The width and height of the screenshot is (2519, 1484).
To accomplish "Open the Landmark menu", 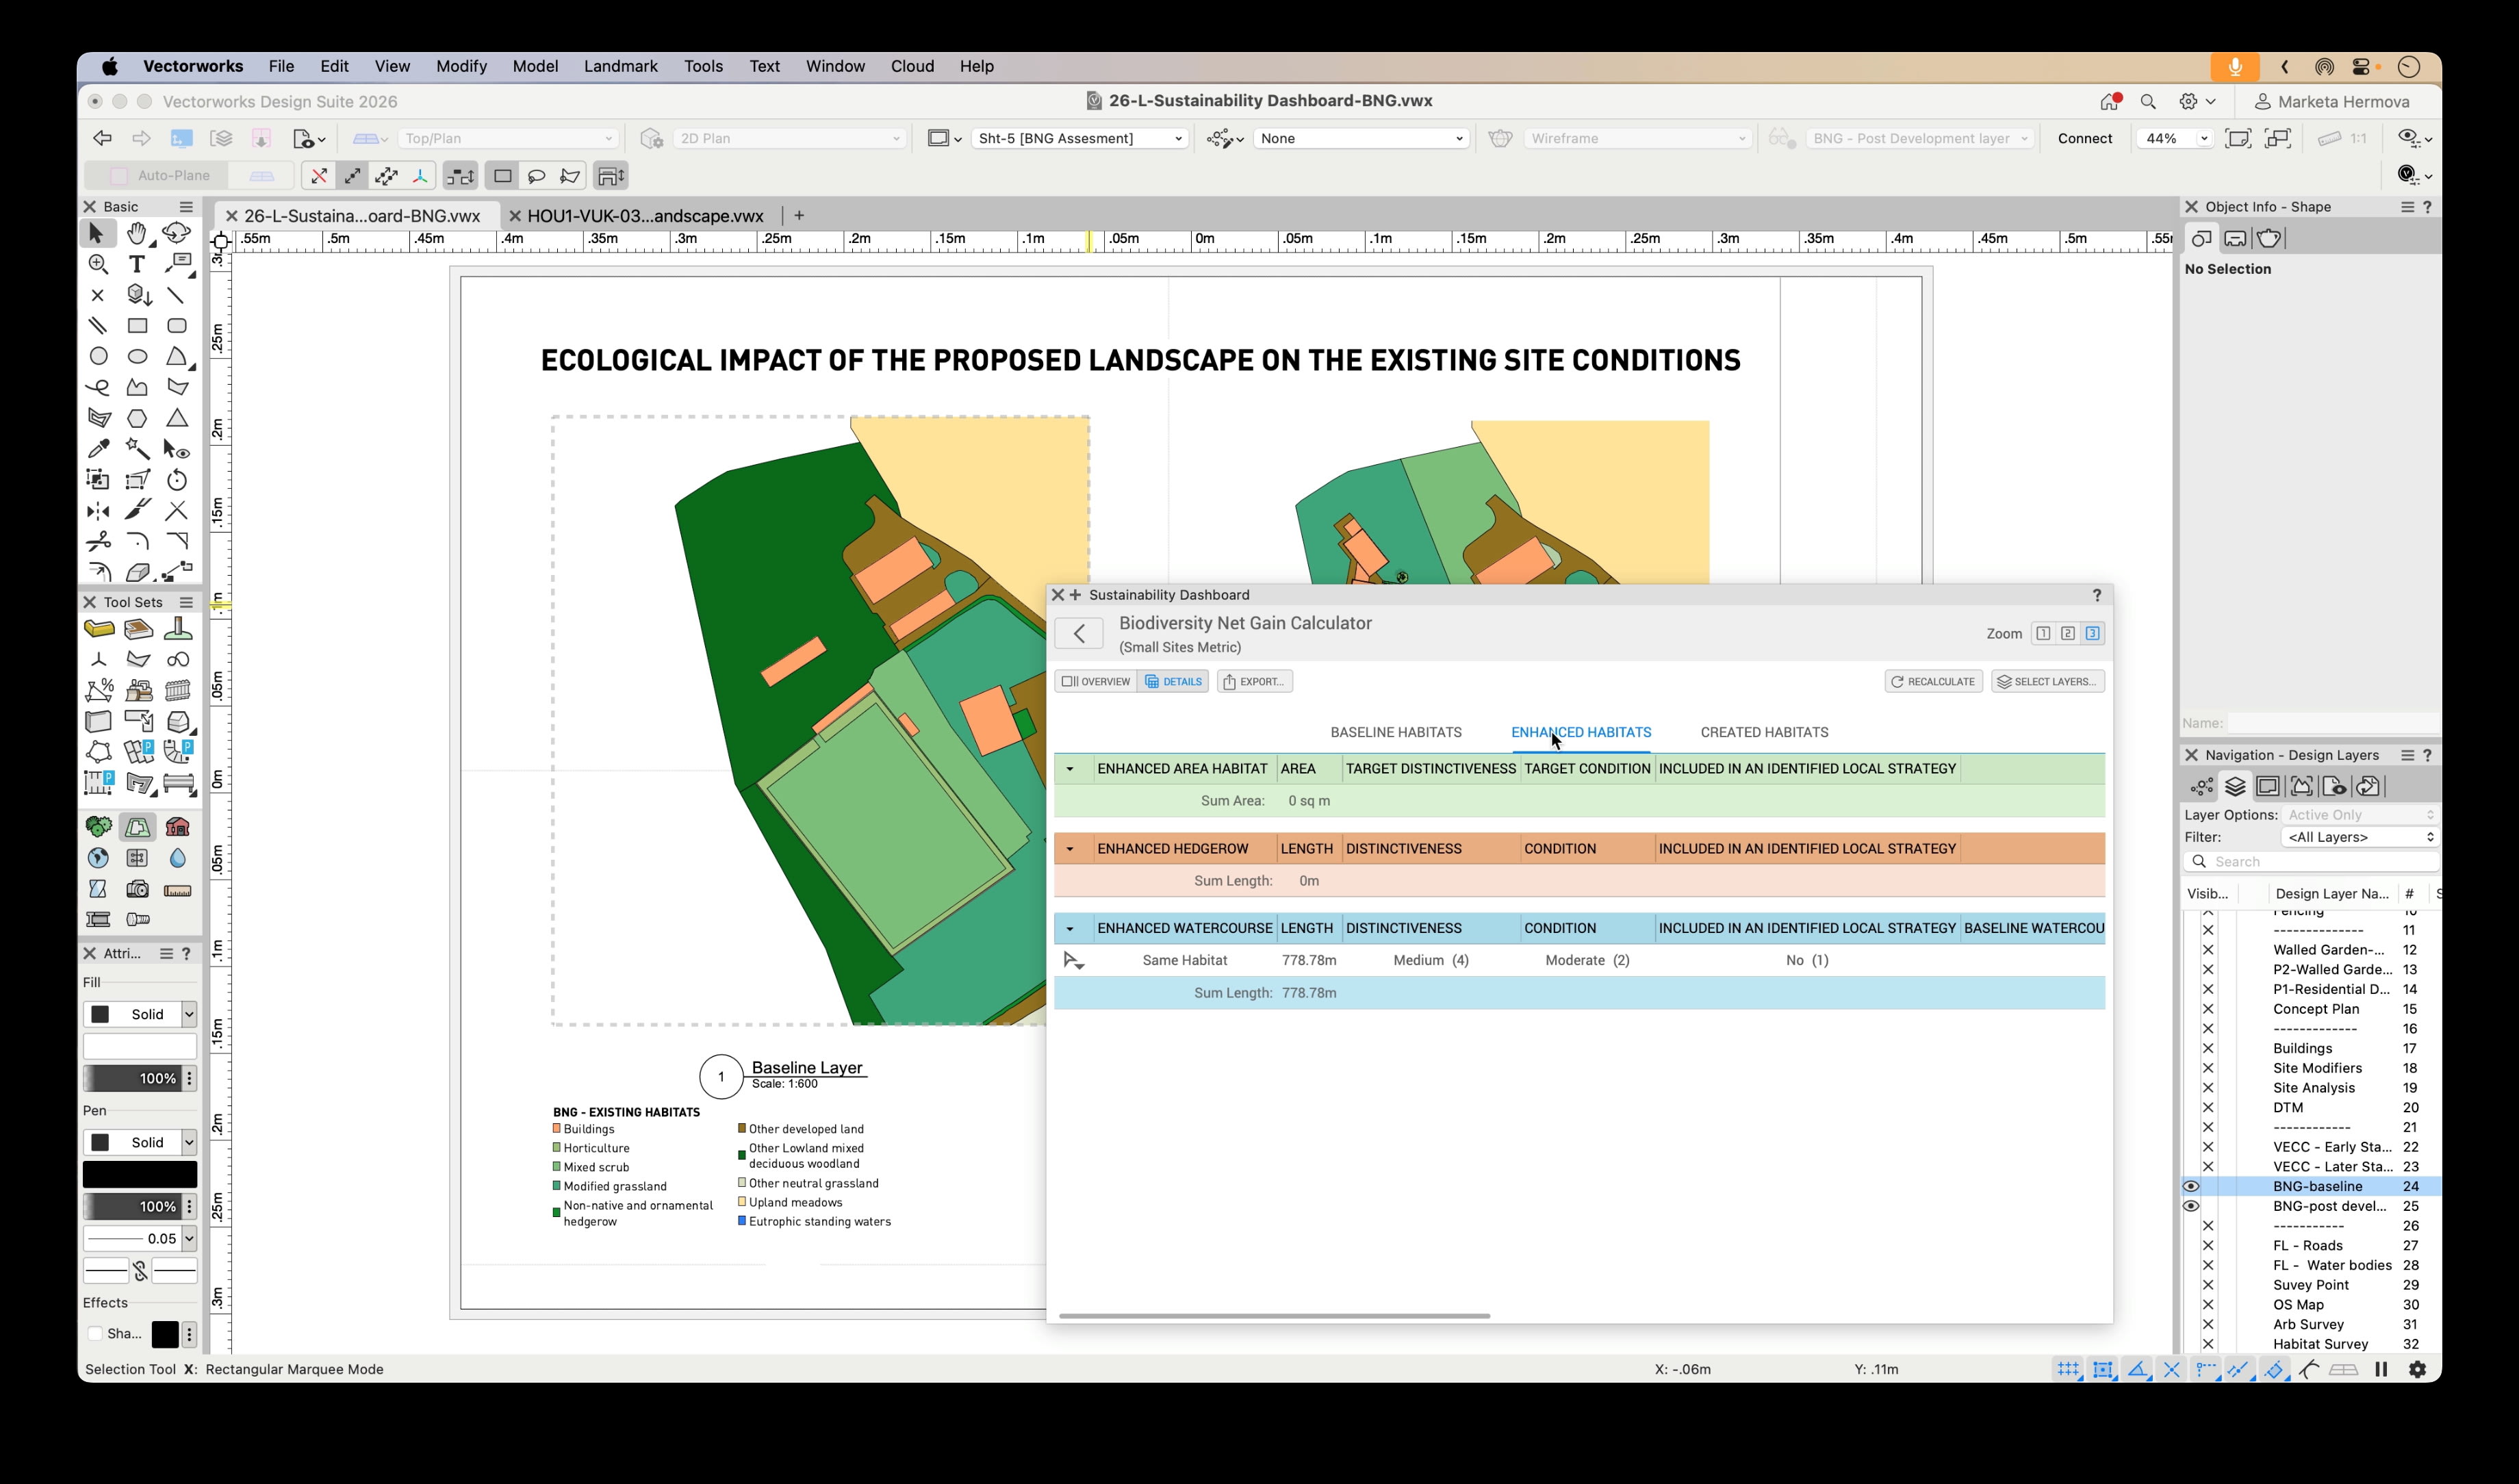I will (620, 66).
